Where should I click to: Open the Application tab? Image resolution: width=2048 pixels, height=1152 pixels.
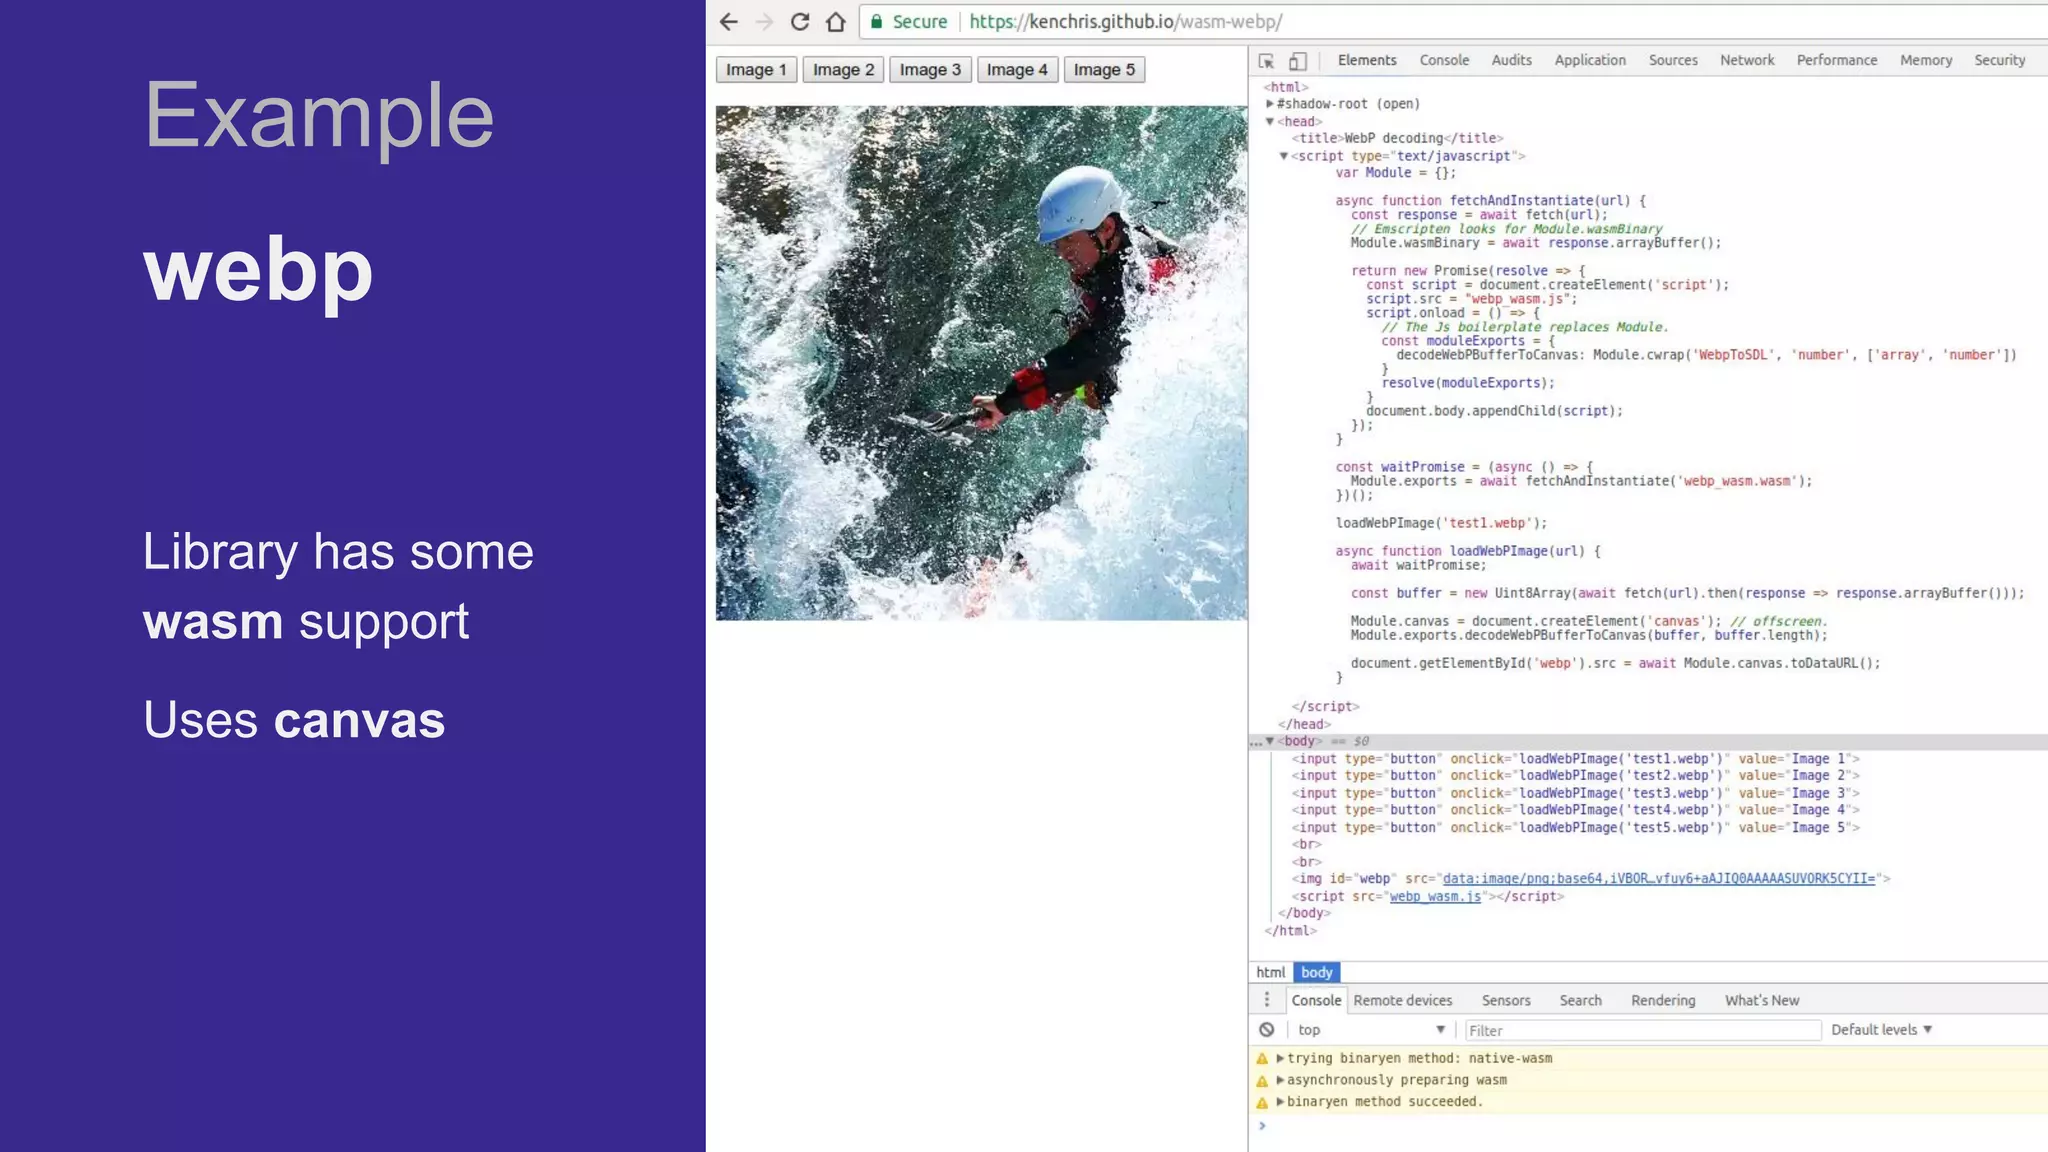1590,61
